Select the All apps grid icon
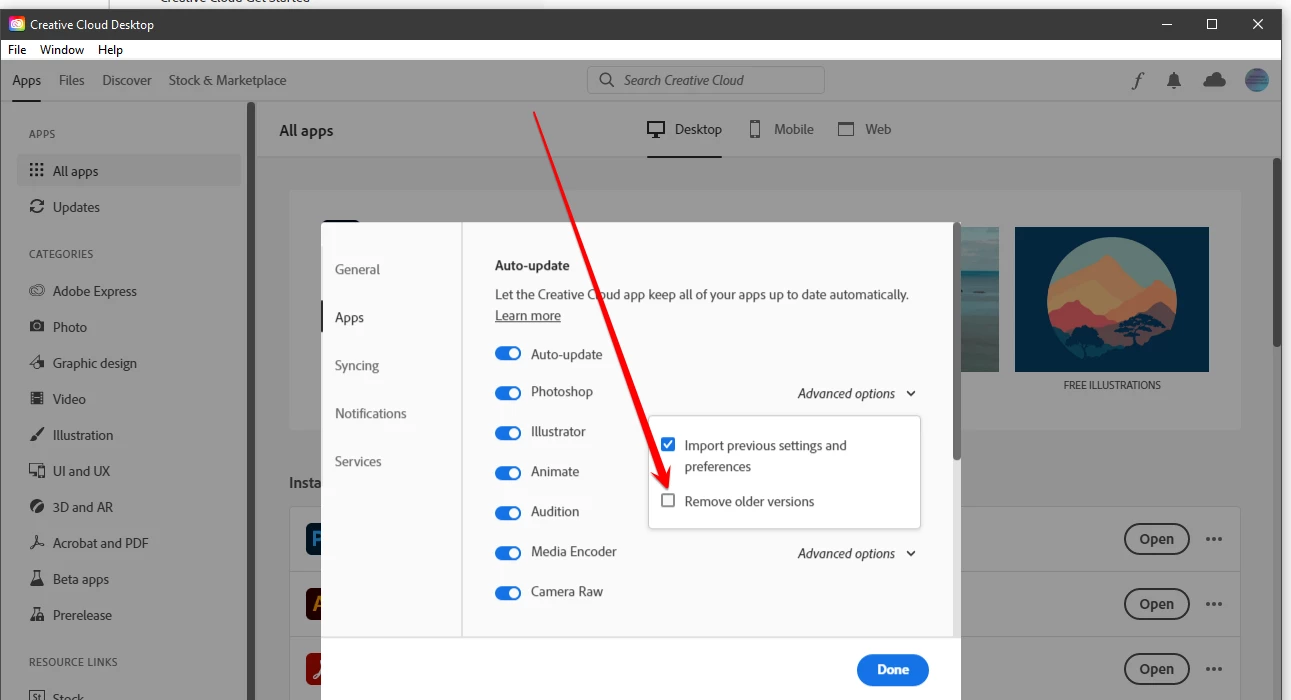Viewport: 1291px width, 700px height. click(37, 171)
